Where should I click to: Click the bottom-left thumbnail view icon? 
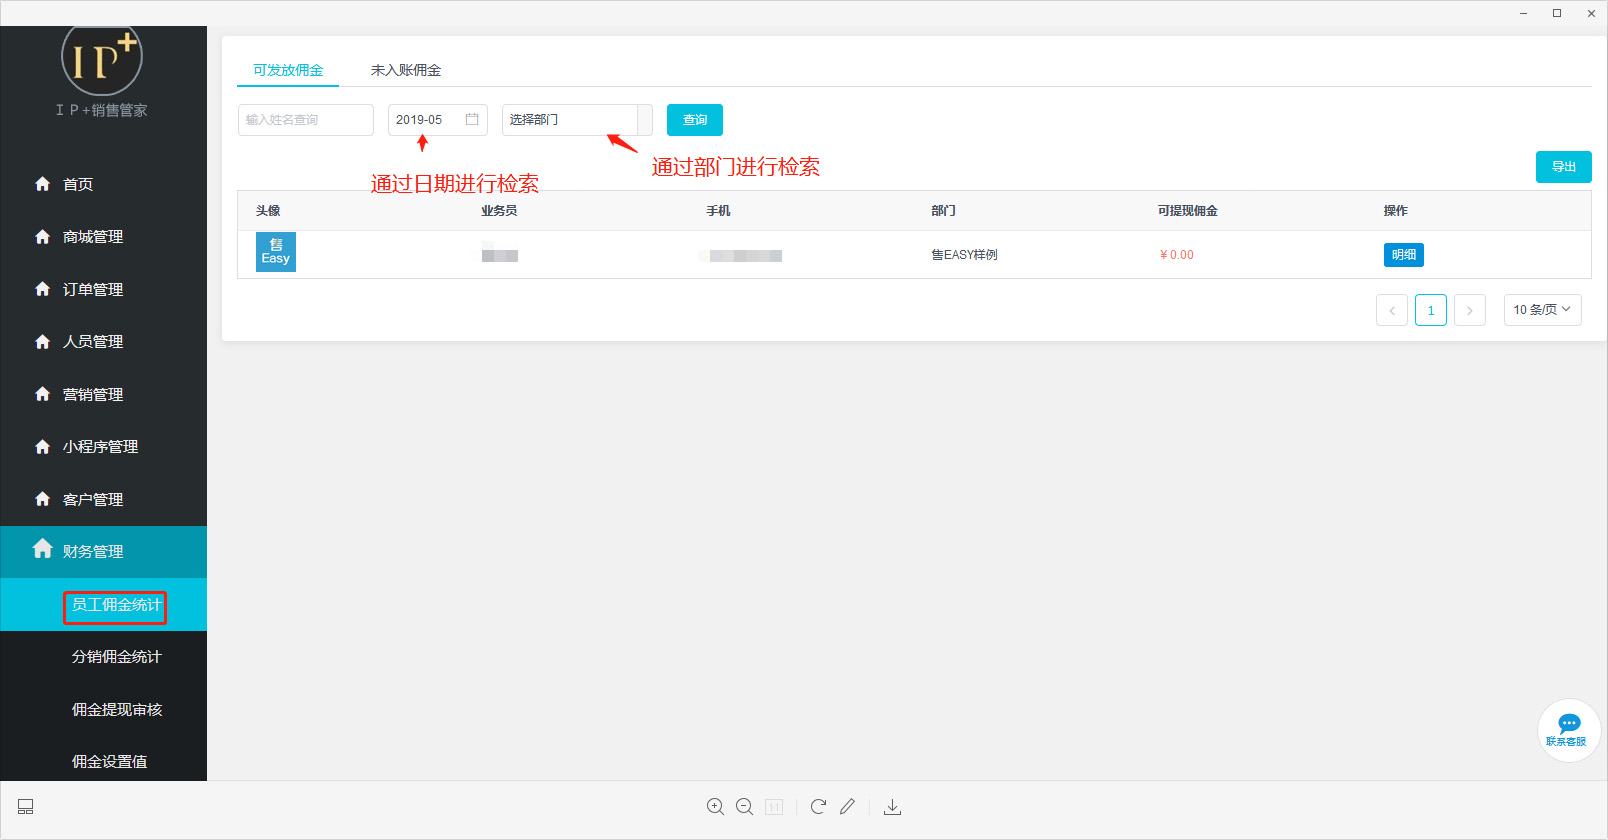coord(26,807)
